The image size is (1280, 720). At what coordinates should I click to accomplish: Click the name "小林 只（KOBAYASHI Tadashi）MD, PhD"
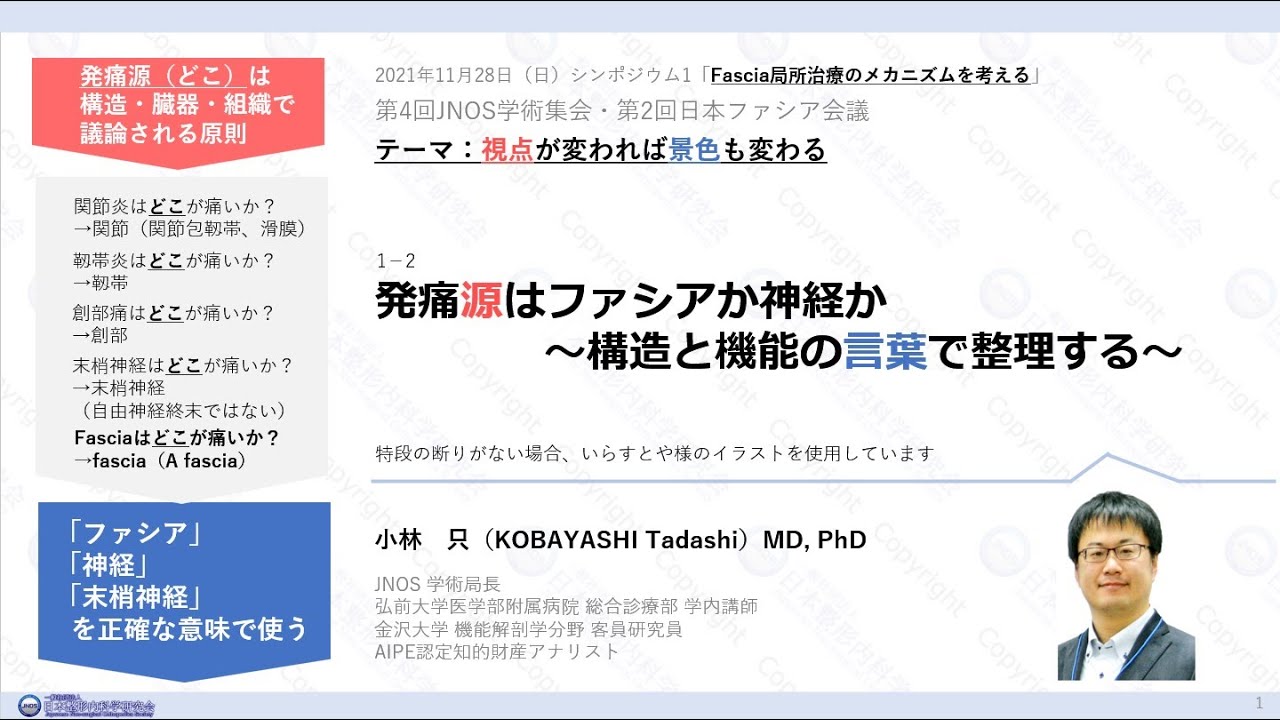pyautogui.click(x=621, y=540)
